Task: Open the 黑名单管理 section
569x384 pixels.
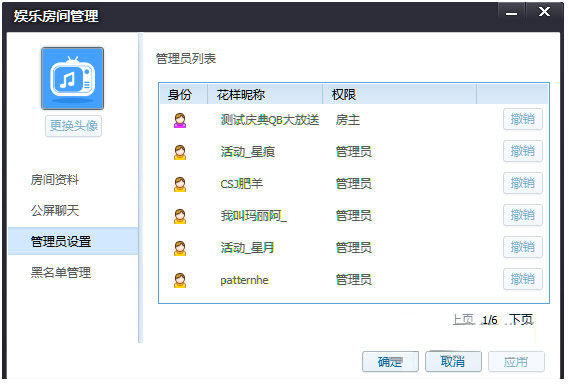Action: click(61, 272)
